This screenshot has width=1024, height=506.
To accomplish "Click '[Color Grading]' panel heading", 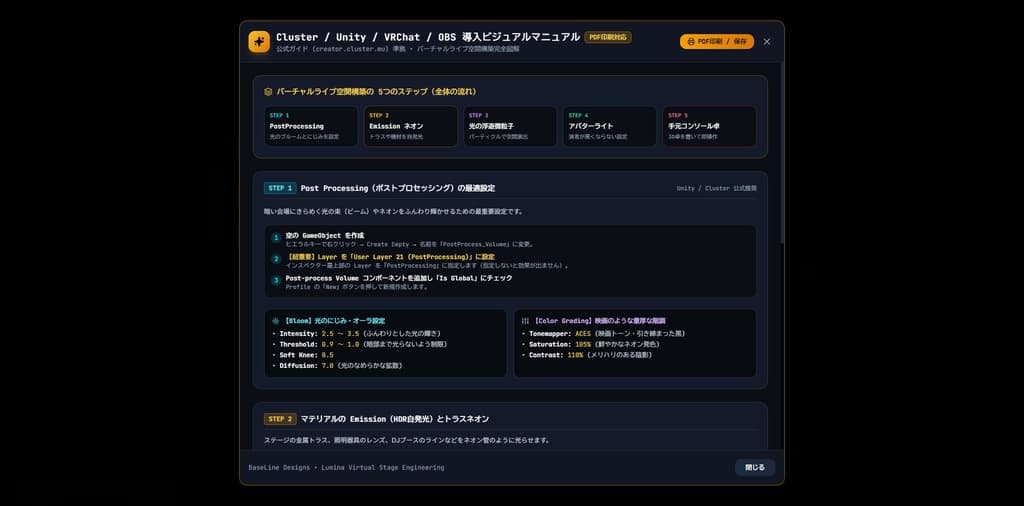I will tap(598, 321).
